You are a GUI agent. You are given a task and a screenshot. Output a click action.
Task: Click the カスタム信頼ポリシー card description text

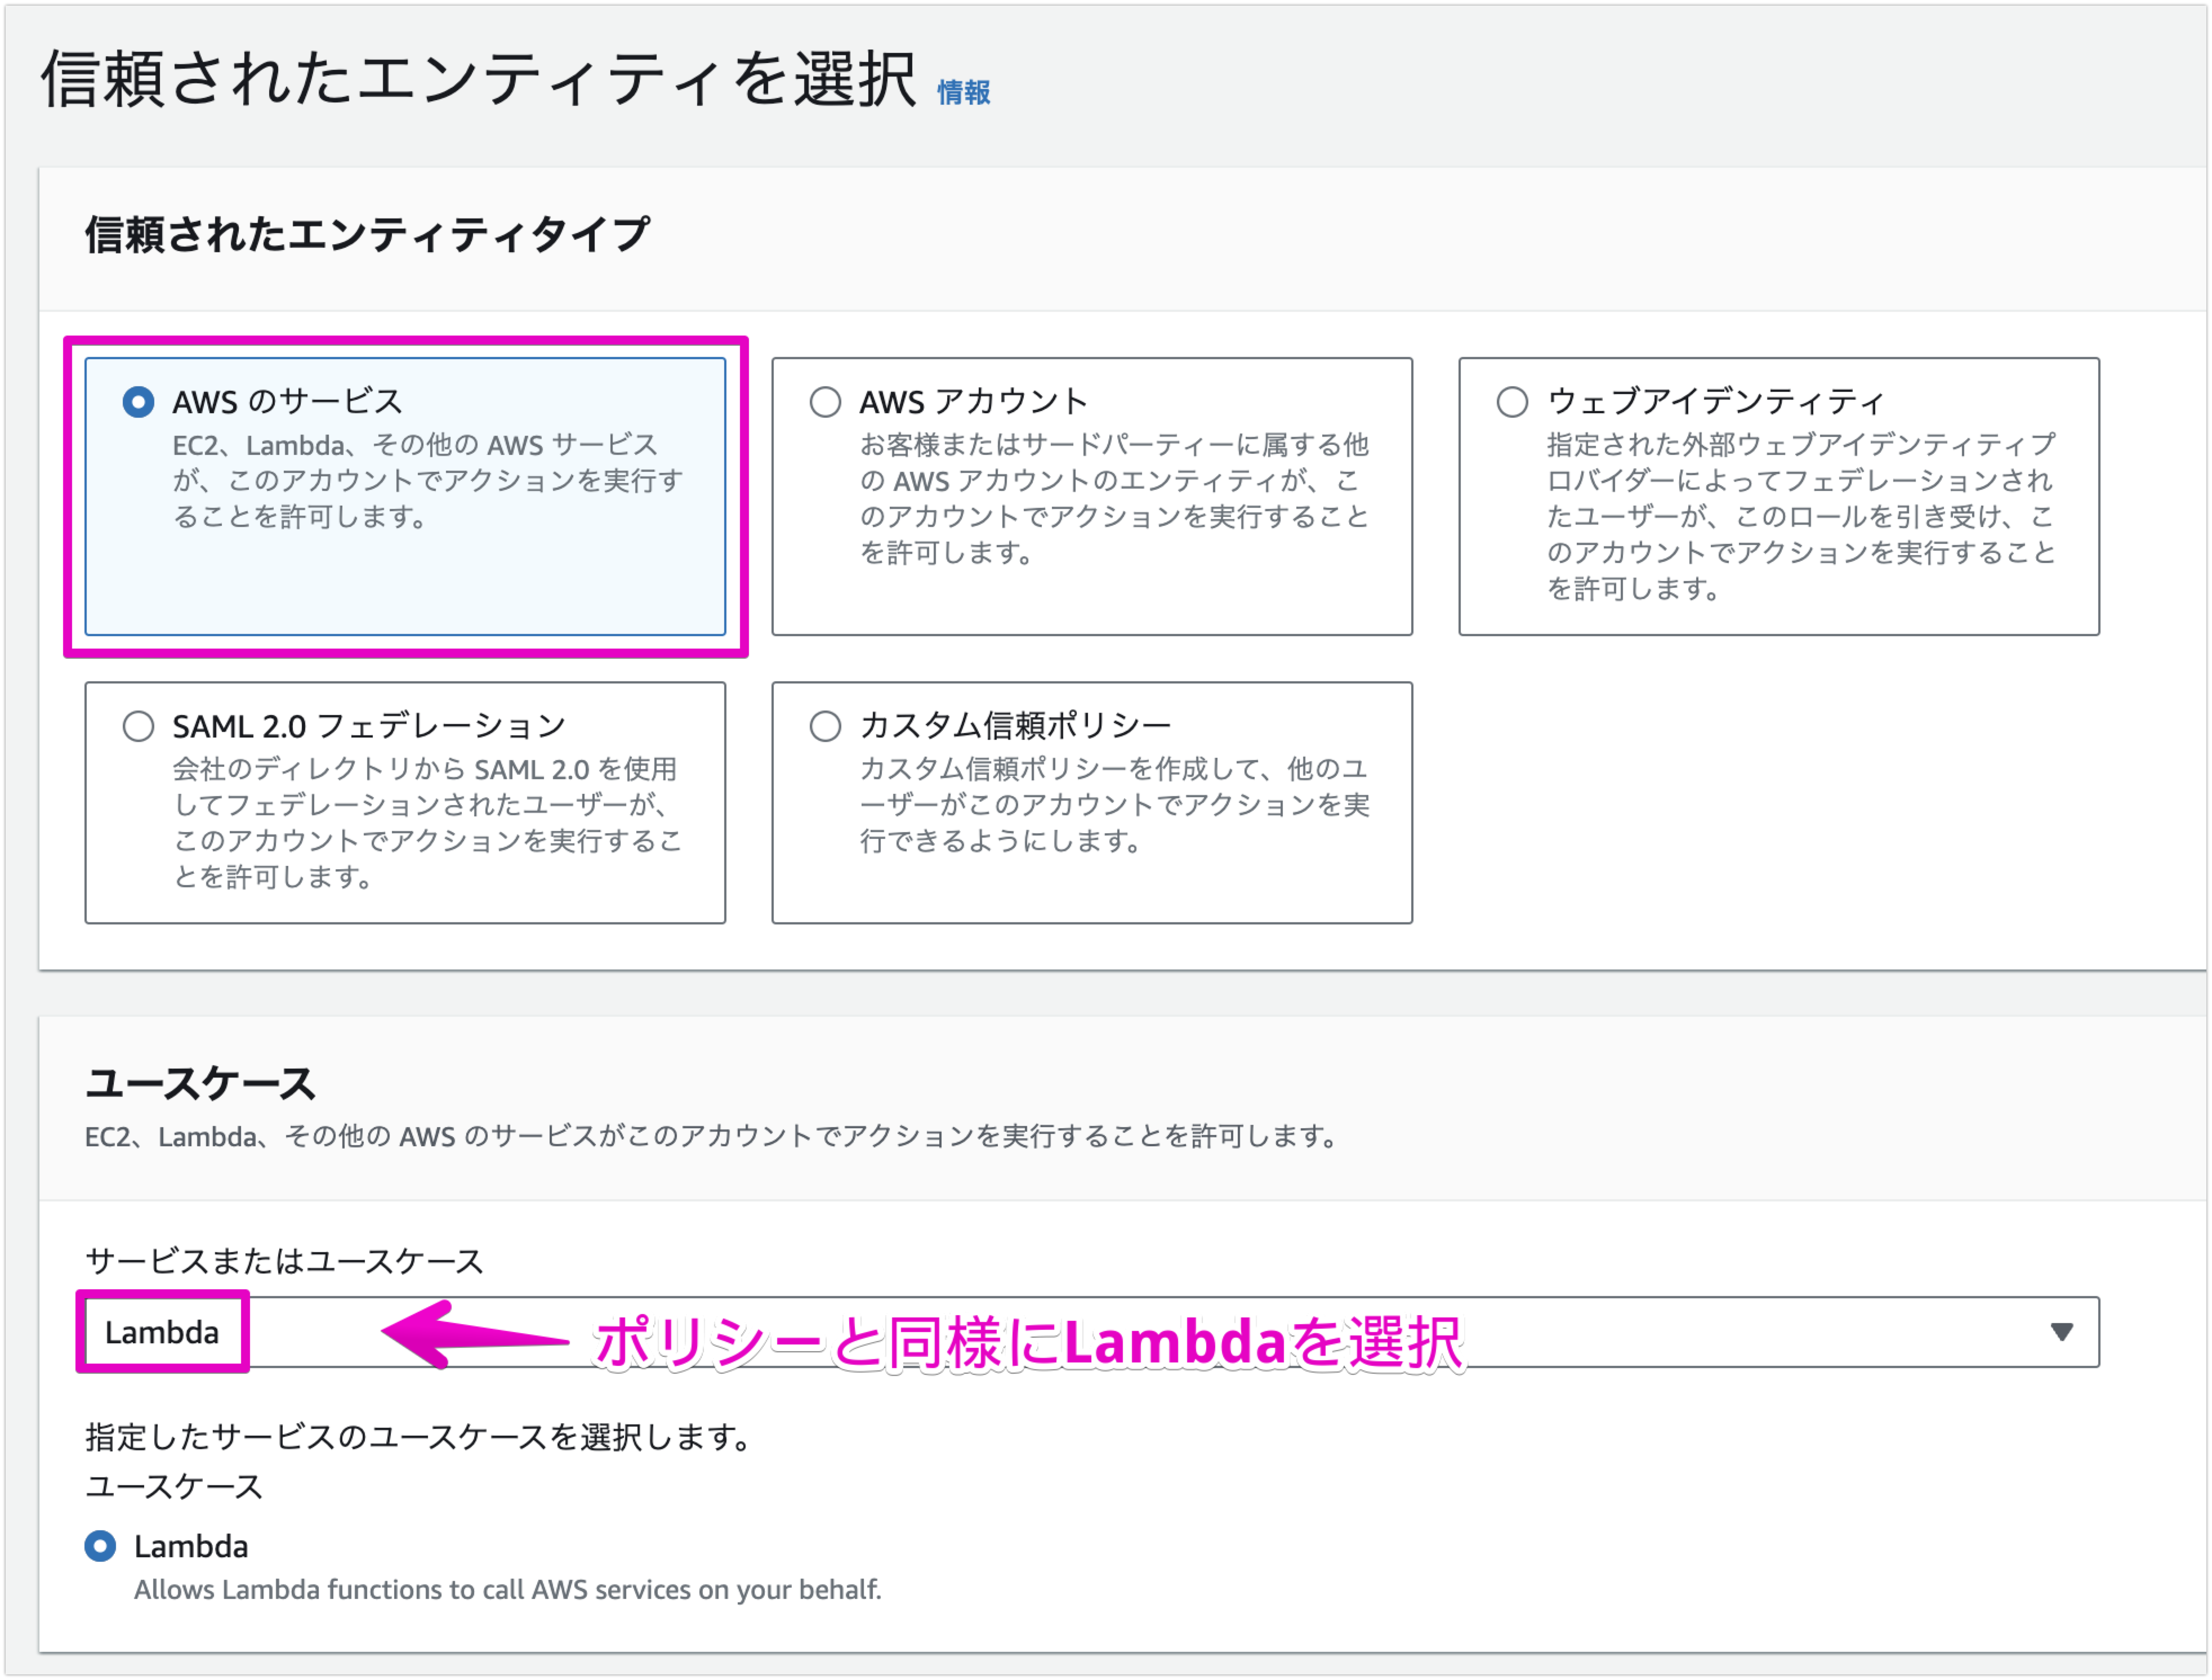click(1113, 804)
